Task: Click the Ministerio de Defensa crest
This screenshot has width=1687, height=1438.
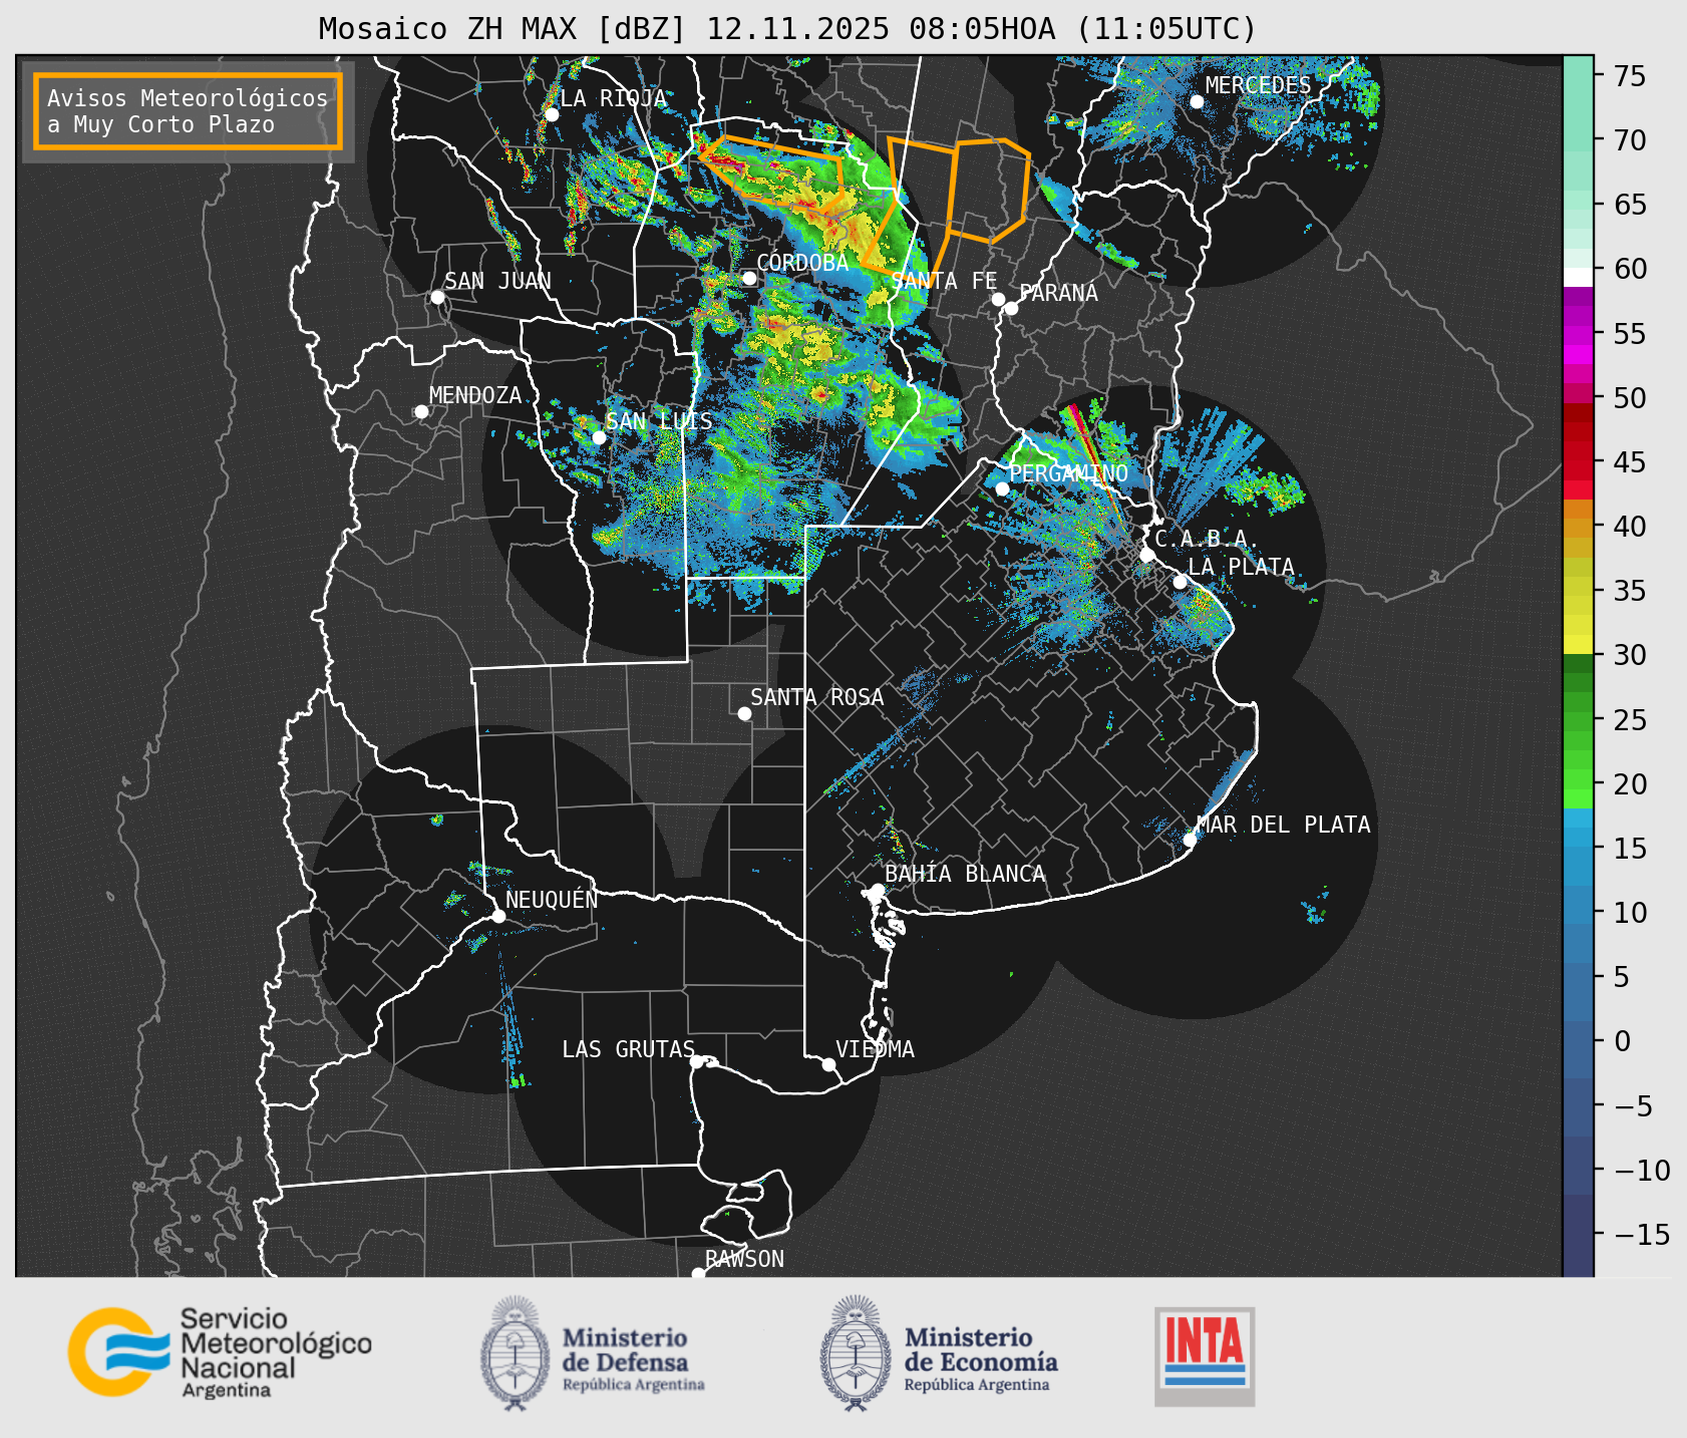Action: (515, 1352)
